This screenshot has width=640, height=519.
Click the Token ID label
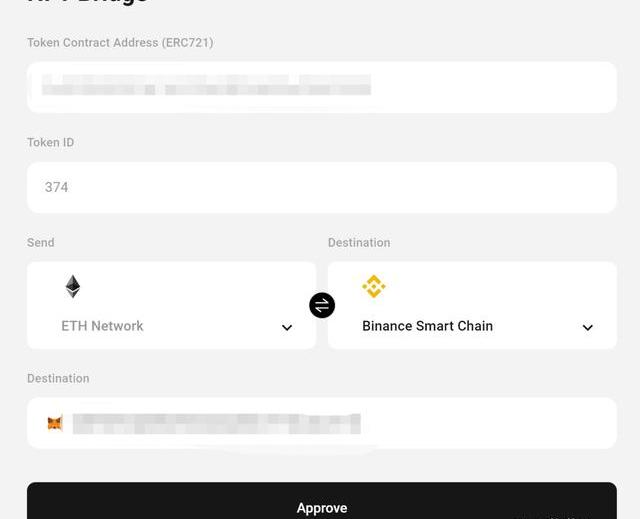51,143
